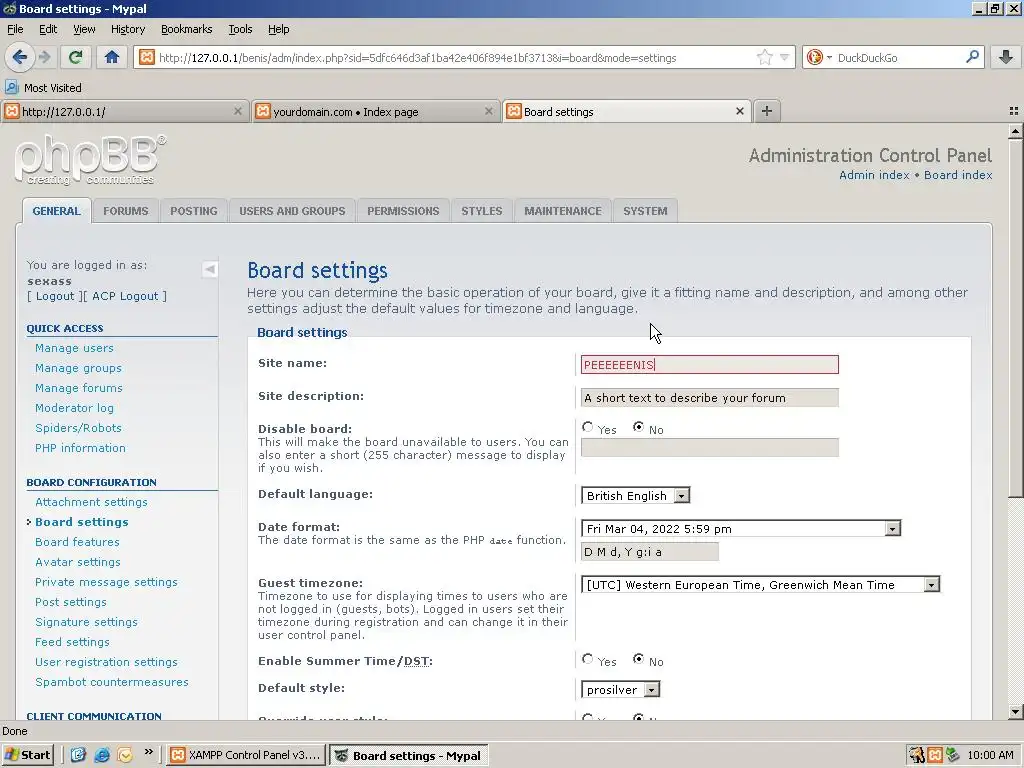Open the downloads arrow icon

click(1006, 57)
